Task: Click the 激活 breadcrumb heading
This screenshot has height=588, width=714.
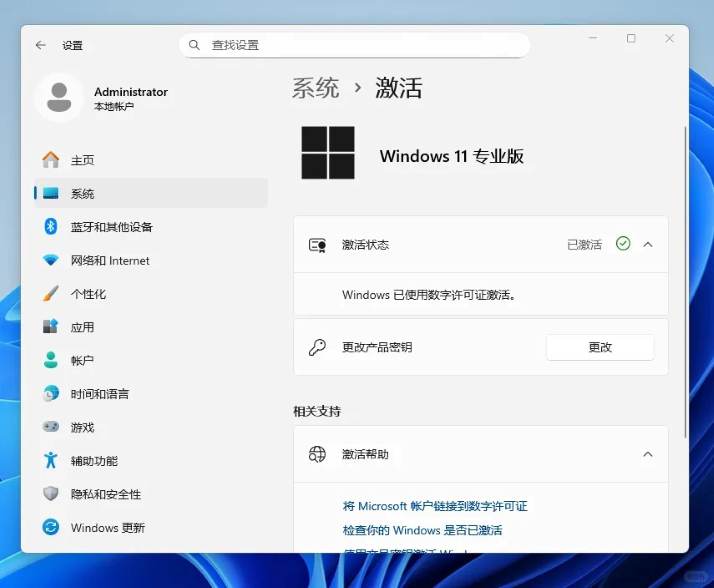Action: pyautogui.click(x=399, y=88)
